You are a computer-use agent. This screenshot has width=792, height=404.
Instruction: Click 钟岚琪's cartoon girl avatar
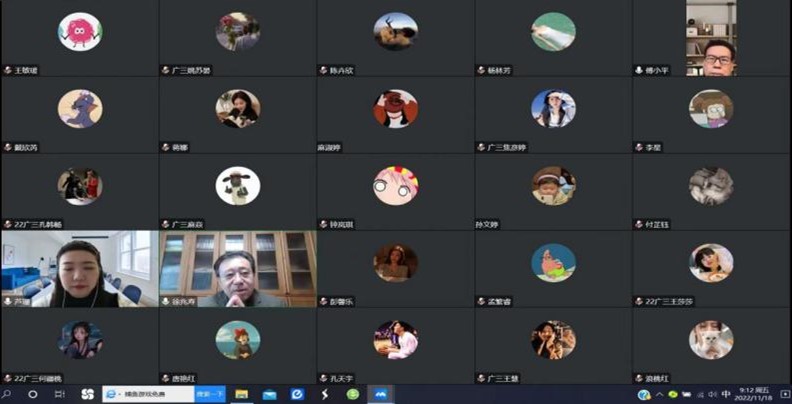pos(396,186)
